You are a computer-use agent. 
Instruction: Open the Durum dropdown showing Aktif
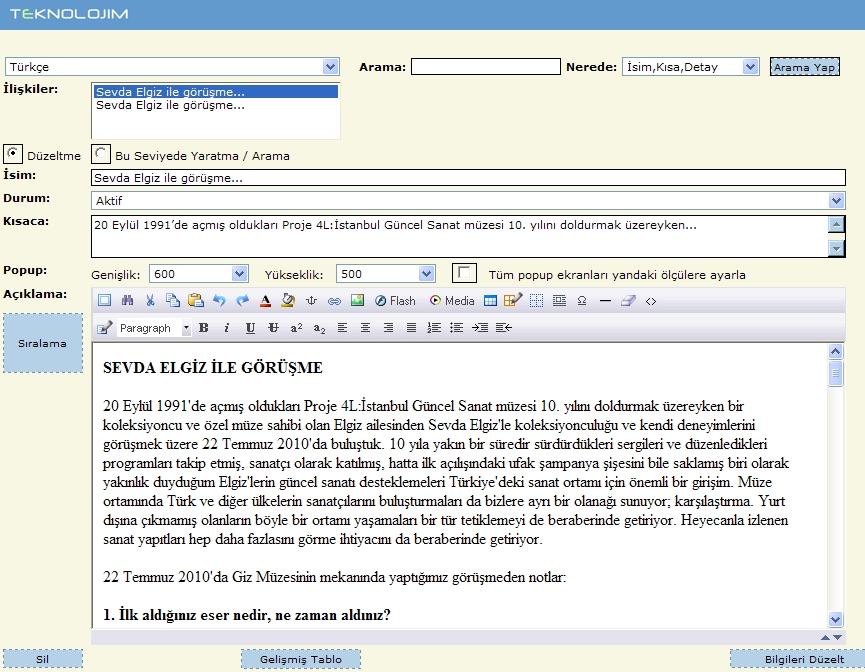pos(836,200)
